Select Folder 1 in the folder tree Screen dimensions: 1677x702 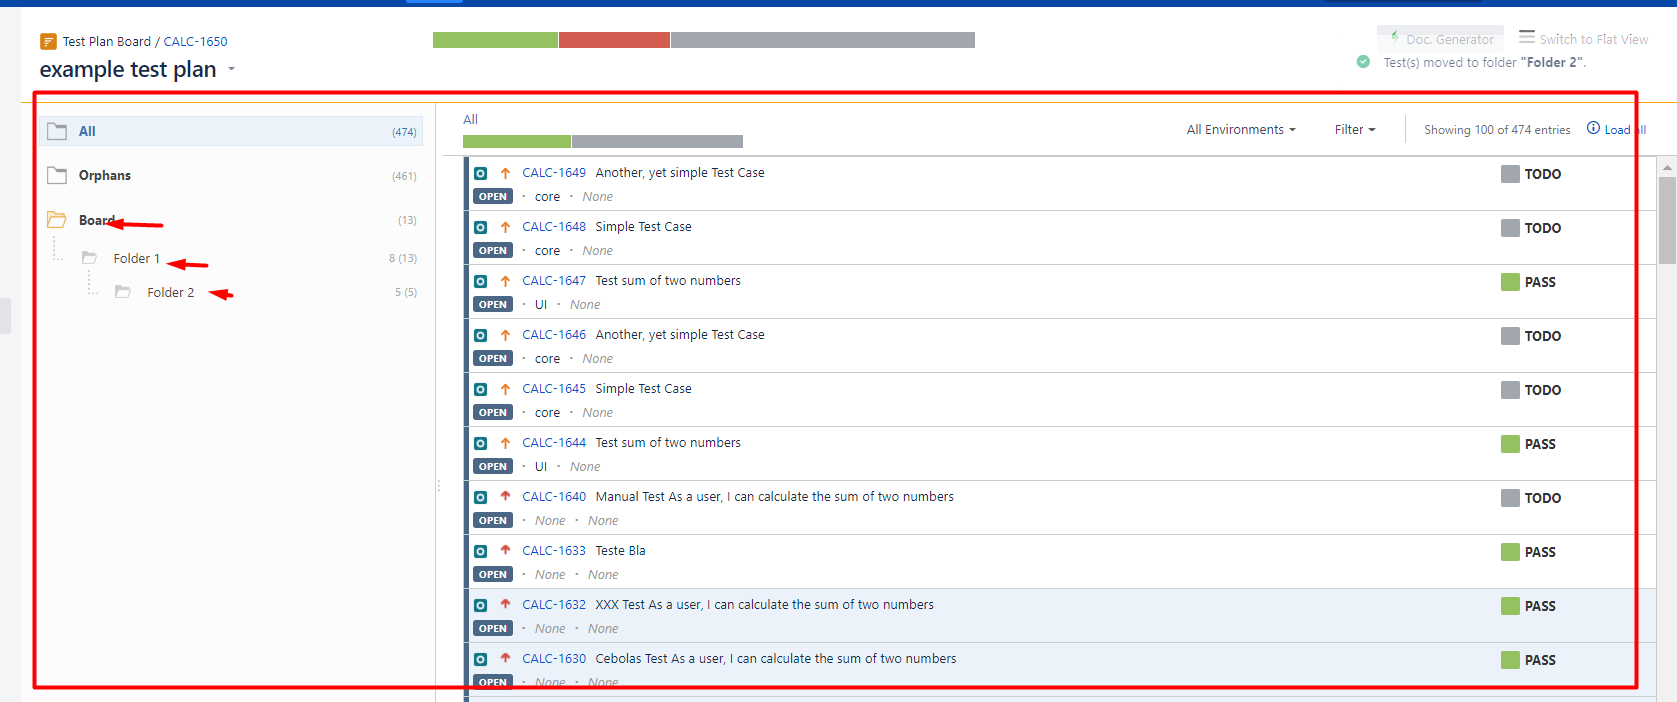[x=136, y=258]
